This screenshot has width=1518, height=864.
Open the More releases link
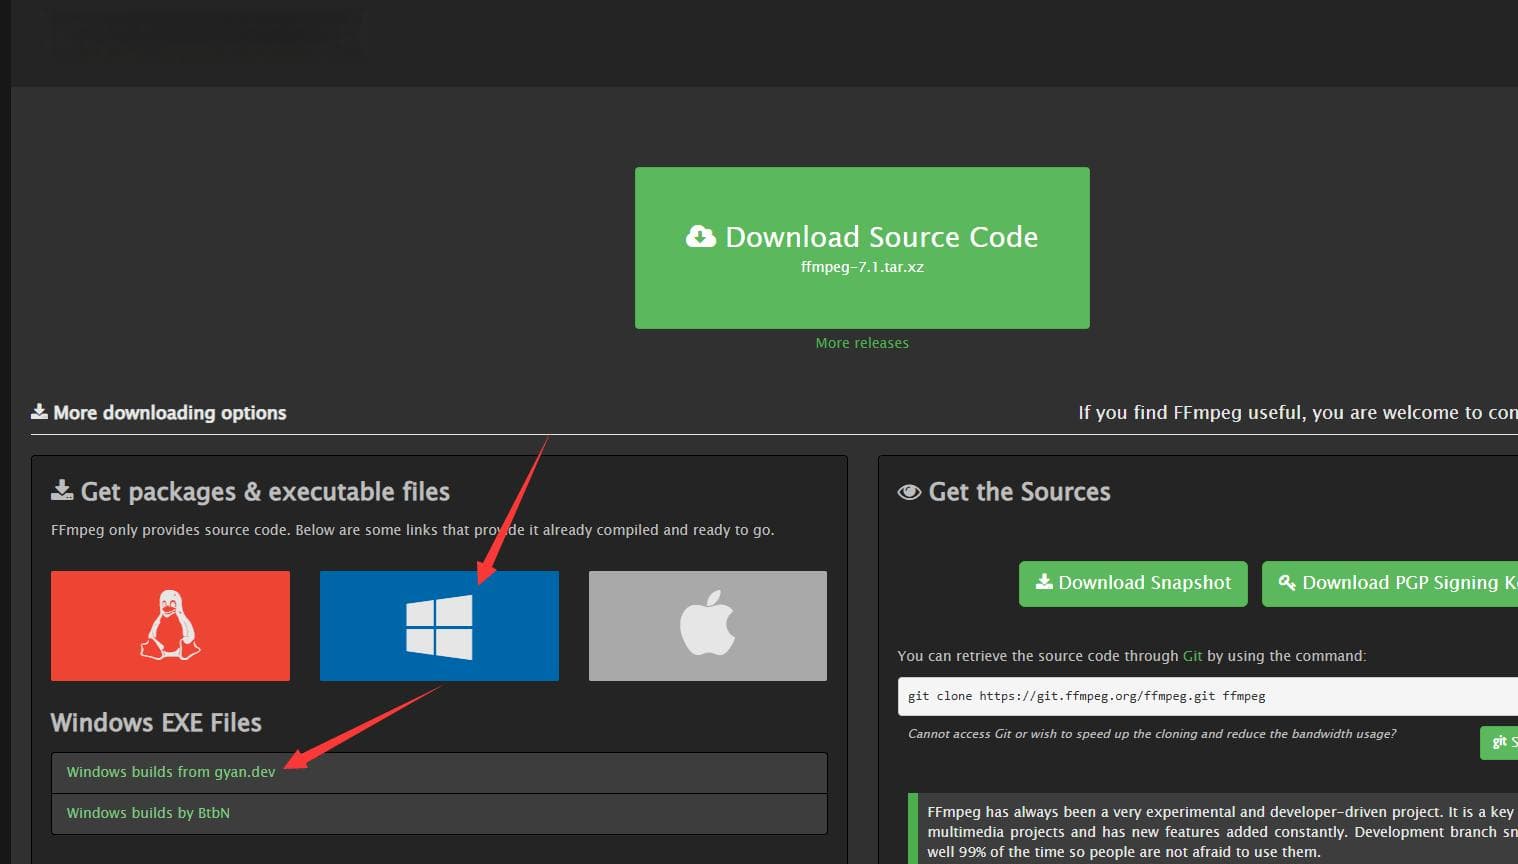tap(862, 343)
